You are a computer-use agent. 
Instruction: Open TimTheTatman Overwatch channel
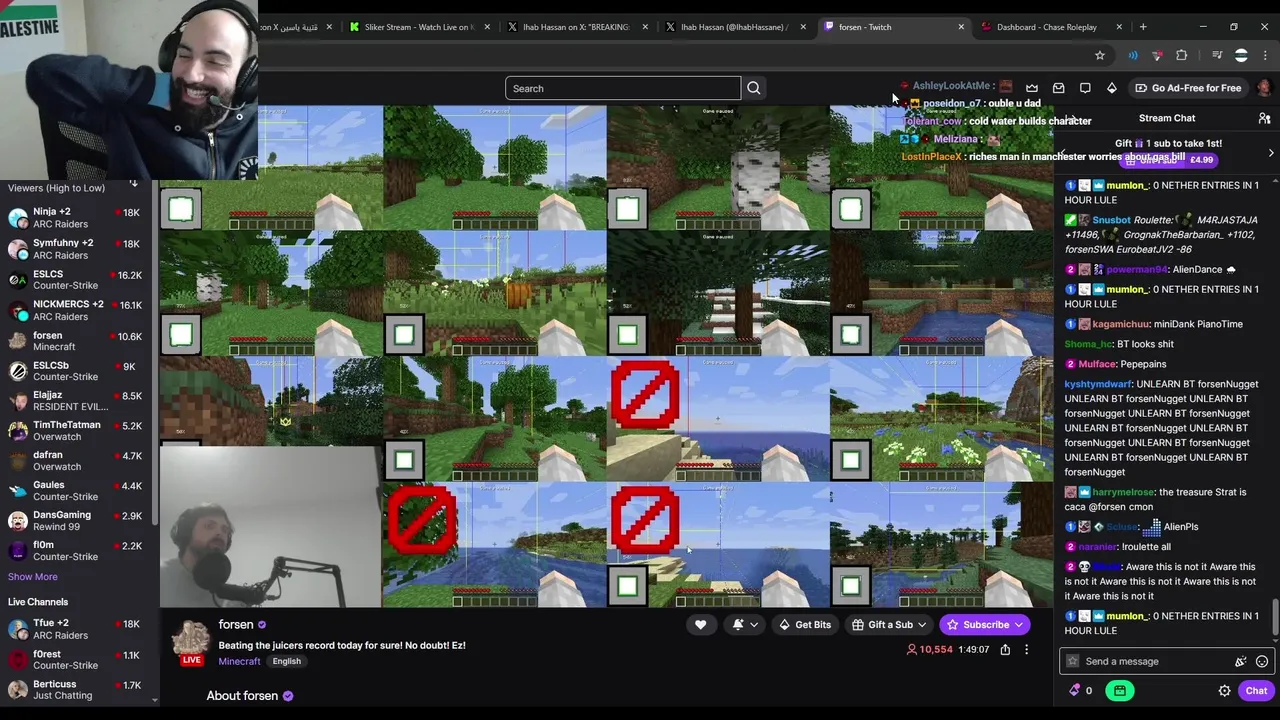75,431
